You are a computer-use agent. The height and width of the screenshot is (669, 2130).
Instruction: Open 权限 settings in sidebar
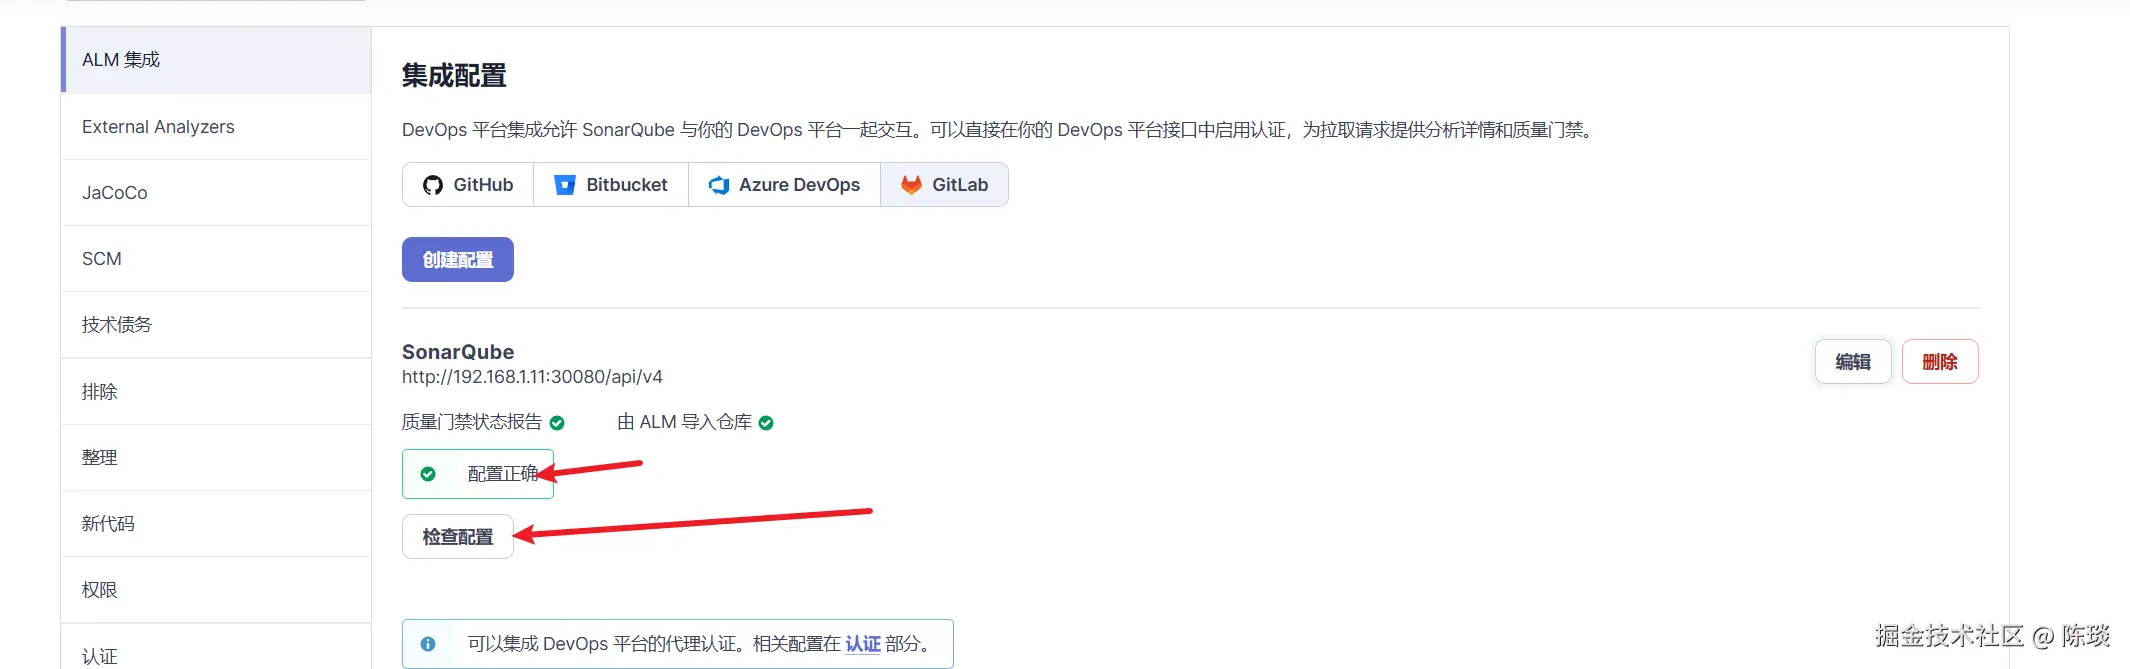[216, 590]
